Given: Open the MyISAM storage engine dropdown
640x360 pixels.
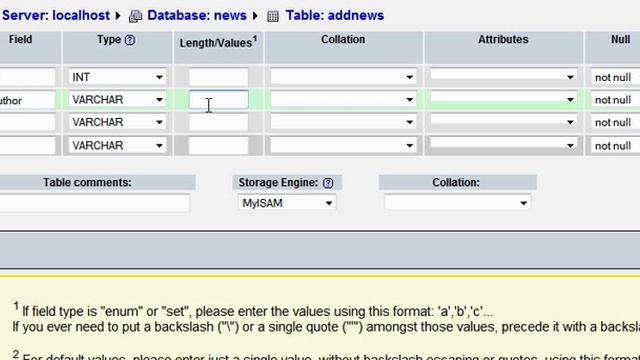Looking at the screenshot, I should [x=287, y=203].
